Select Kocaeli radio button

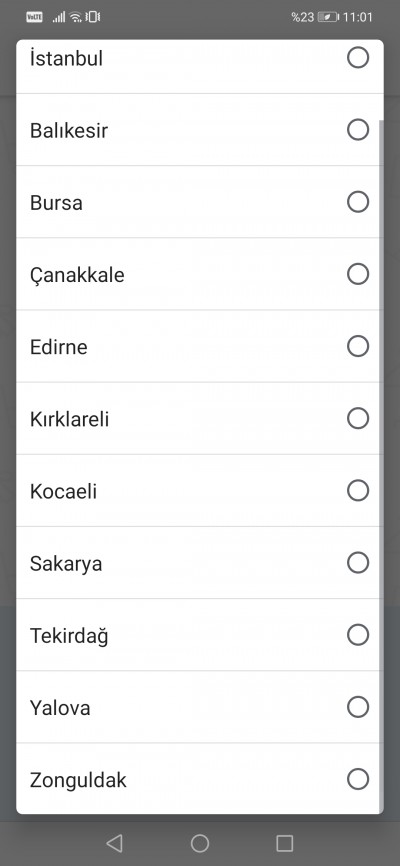pos(358,490)
